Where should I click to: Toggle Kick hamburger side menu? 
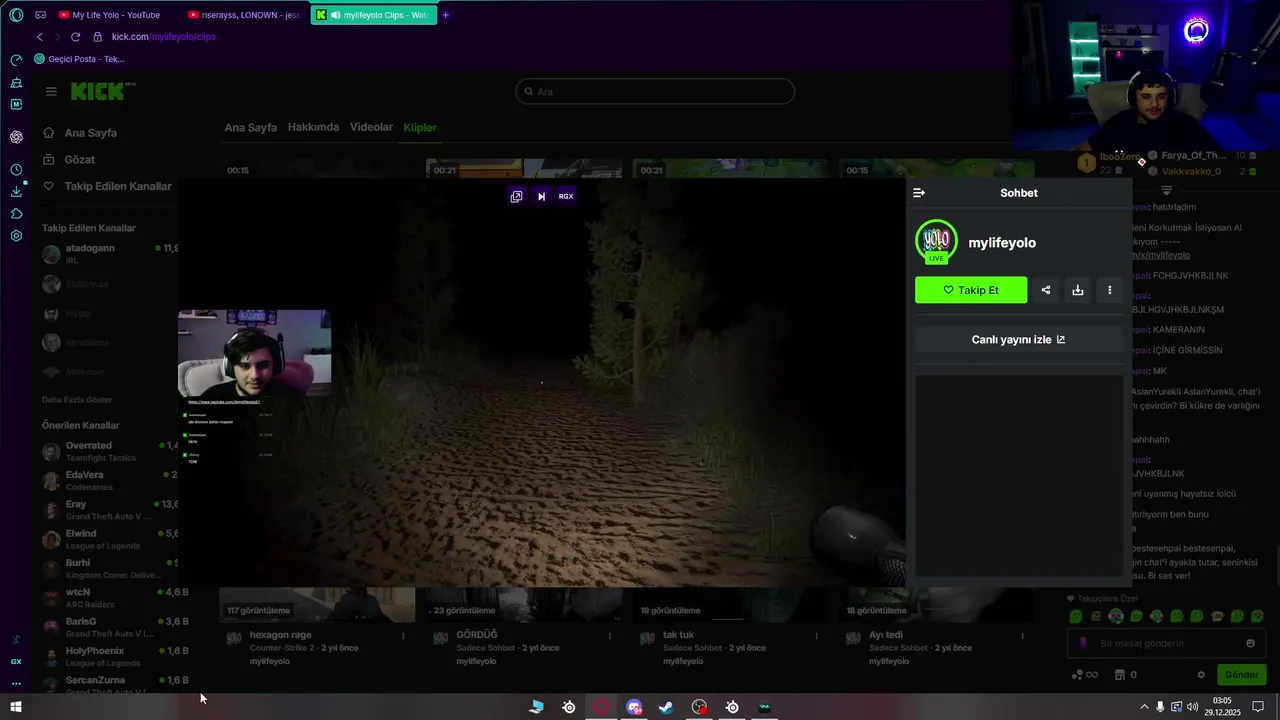[51, 91]
